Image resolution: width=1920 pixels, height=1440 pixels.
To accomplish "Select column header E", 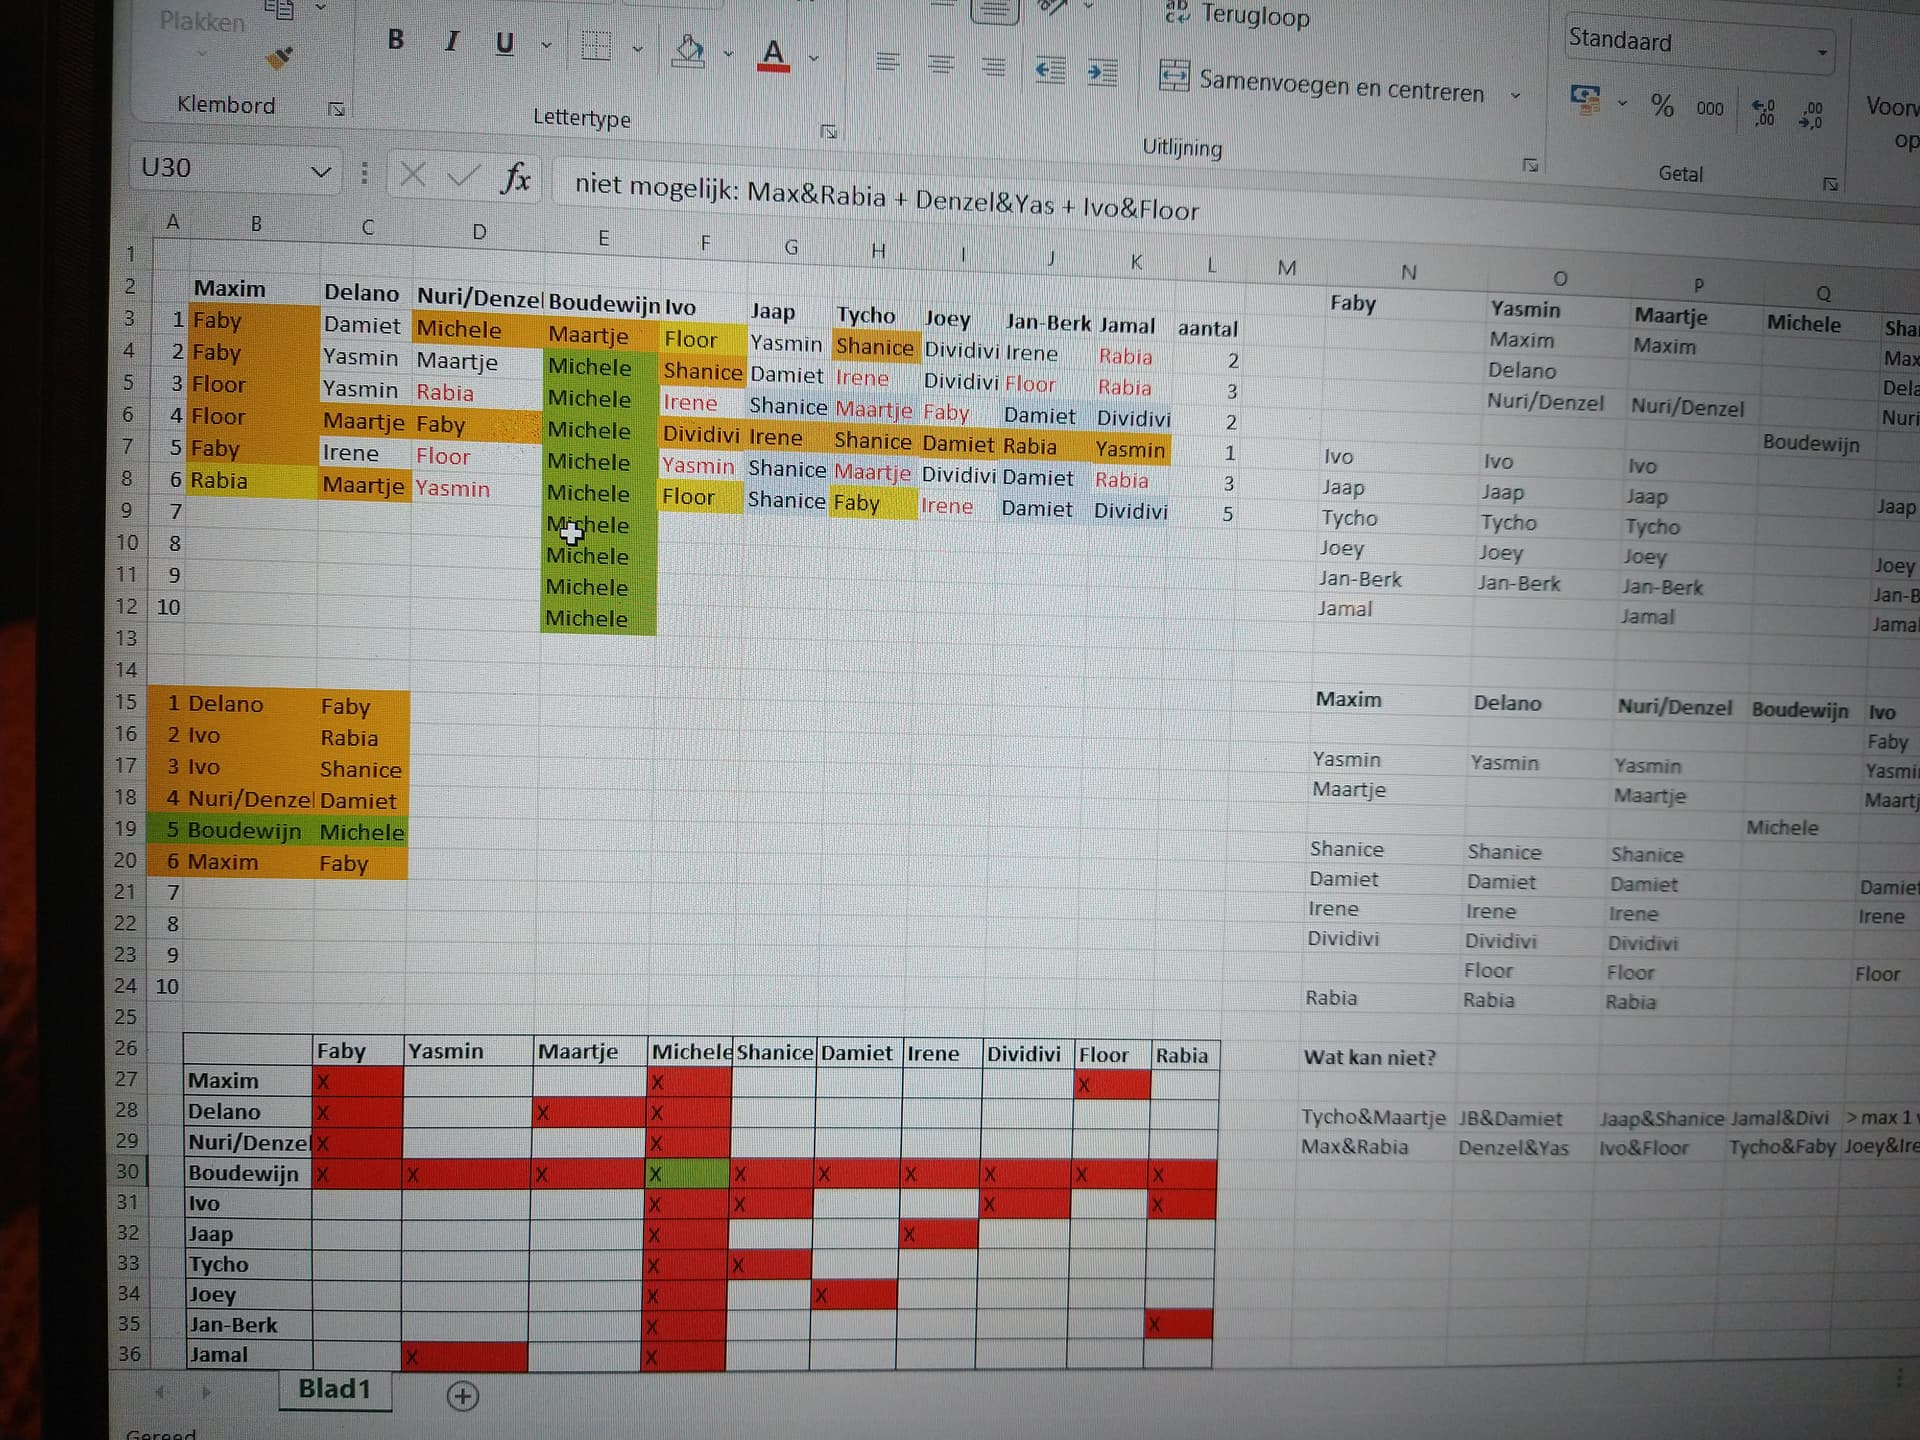I will click(603, 238).
